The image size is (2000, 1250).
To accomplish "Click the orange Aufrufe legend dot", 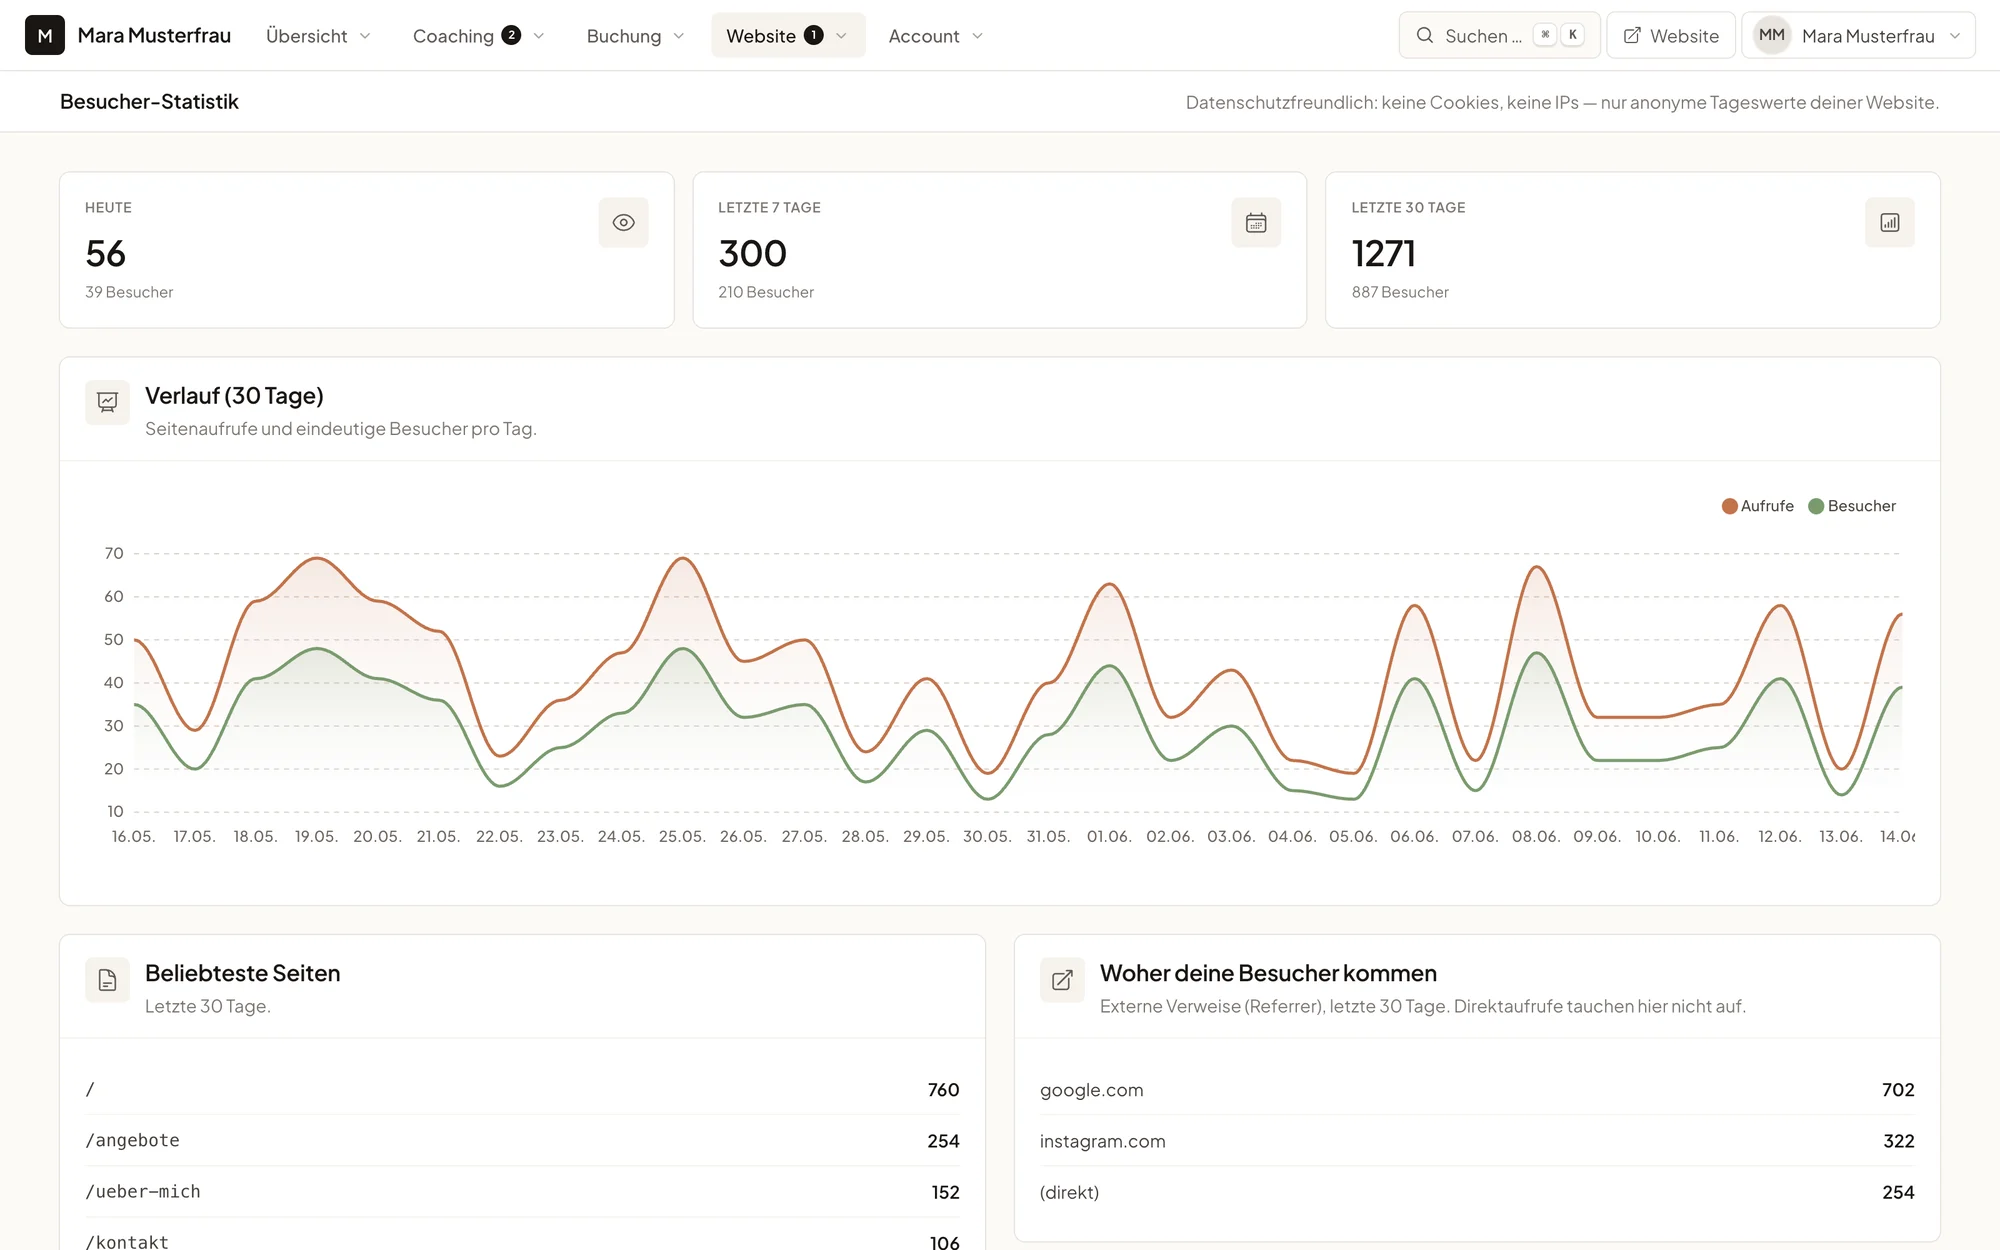I will [x=1729, y=506].
